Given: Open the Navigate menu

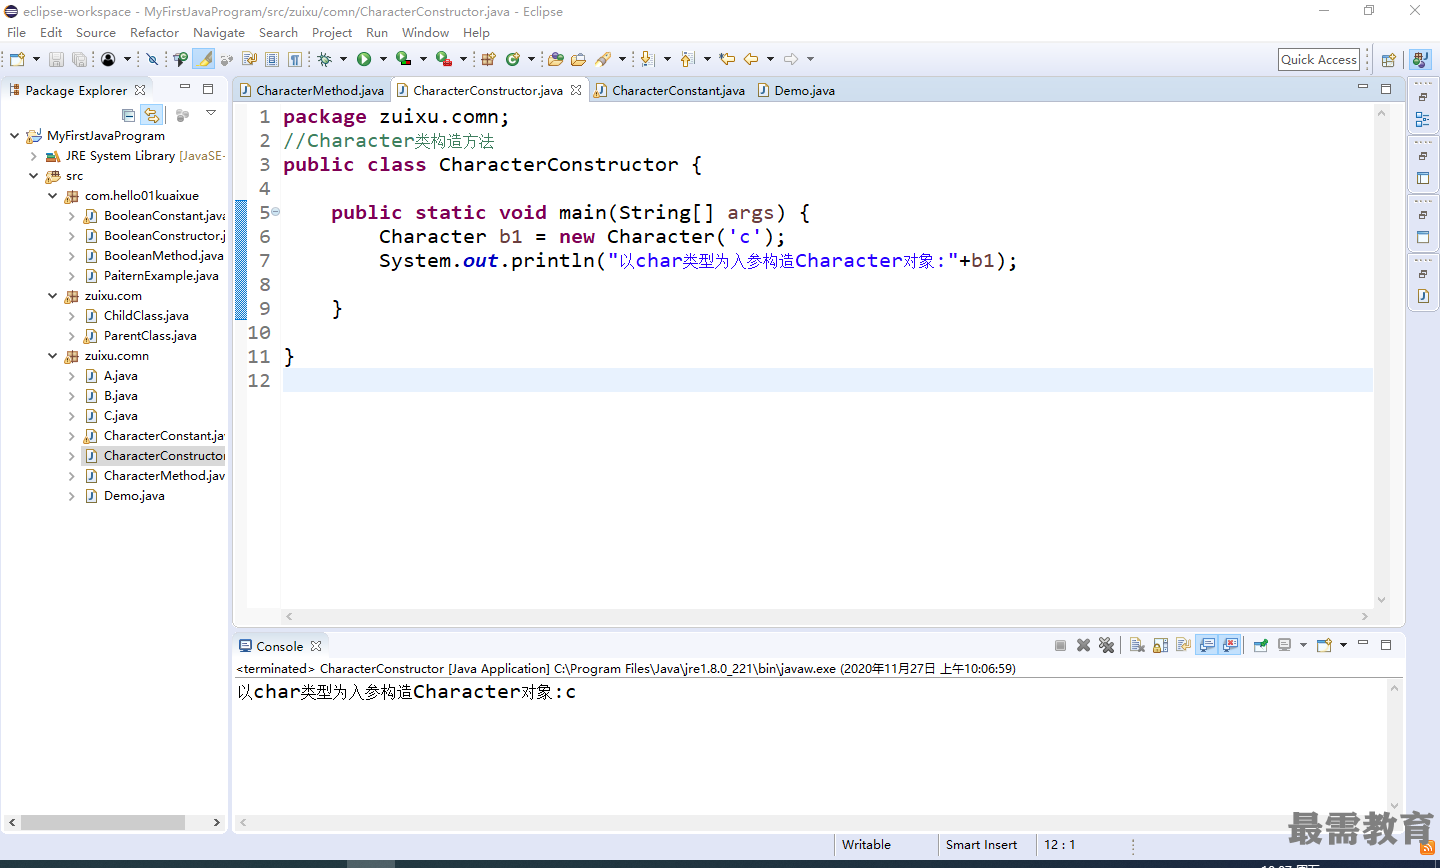Looking at the screenshot, I should [219, 32].
